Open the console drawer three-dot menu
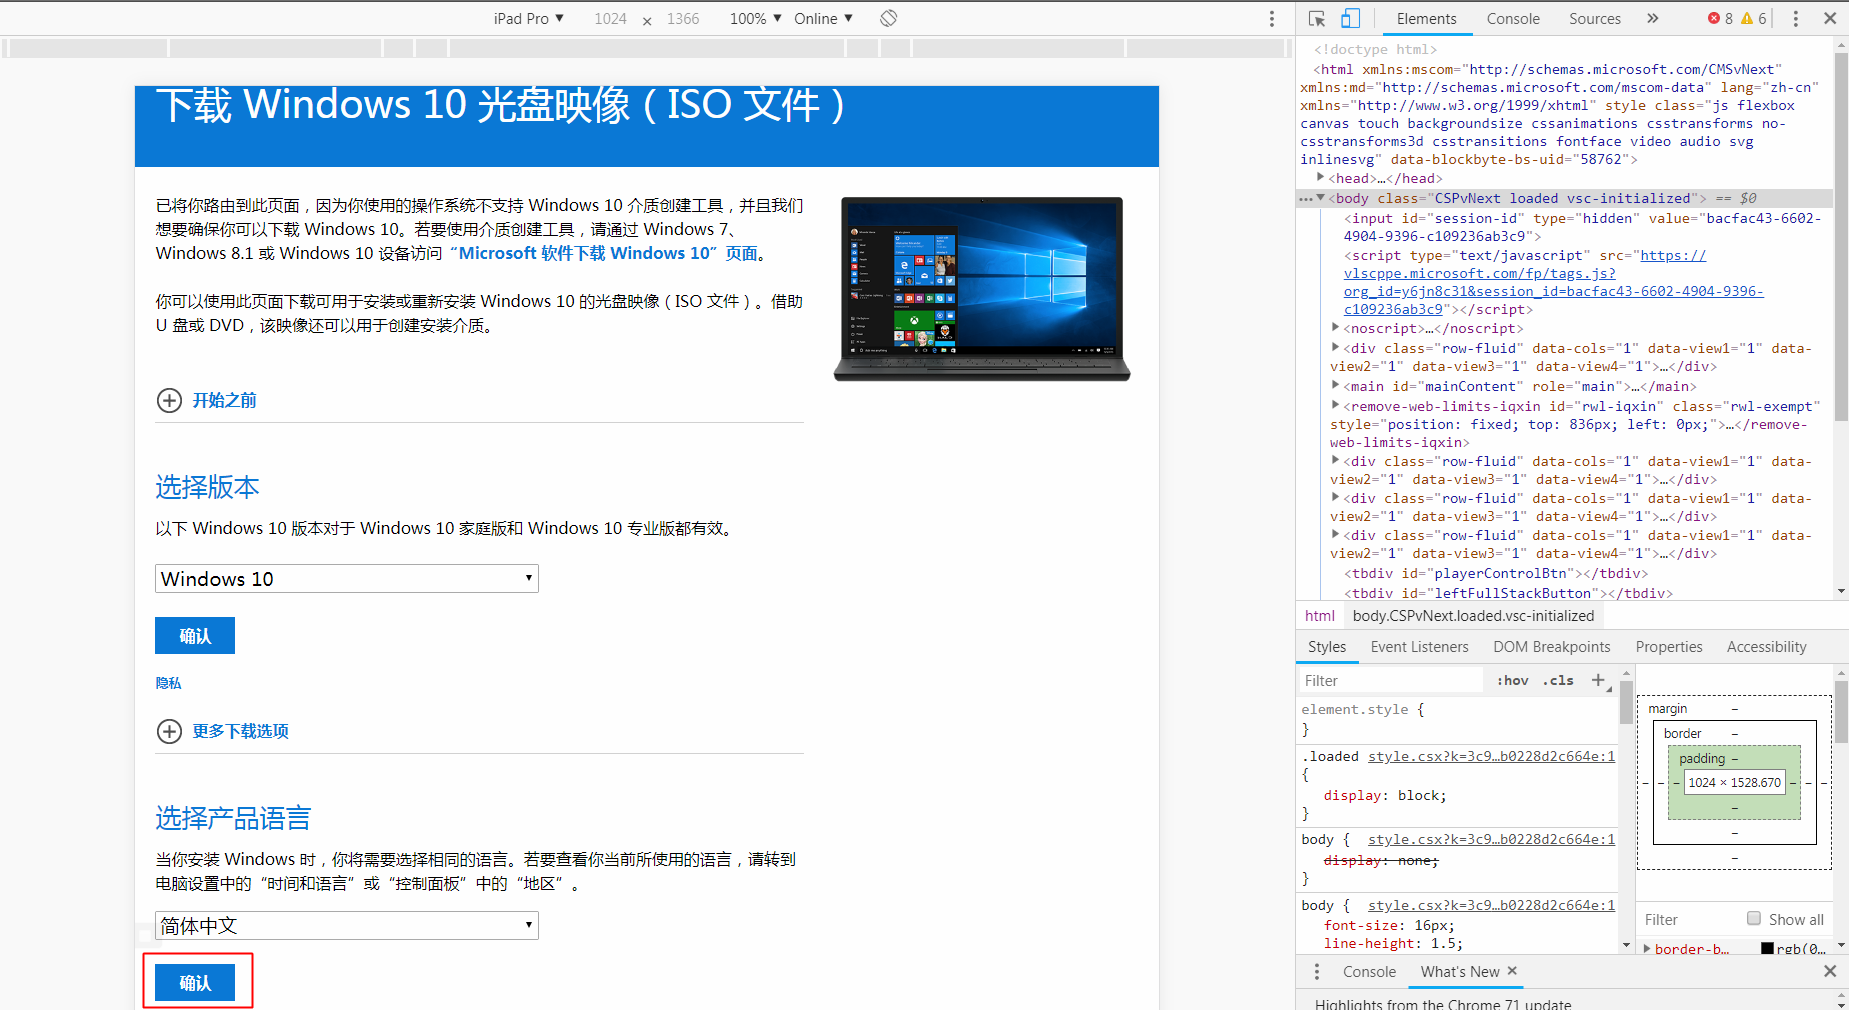The image size is (1849, 1010). click(1317, 971)
